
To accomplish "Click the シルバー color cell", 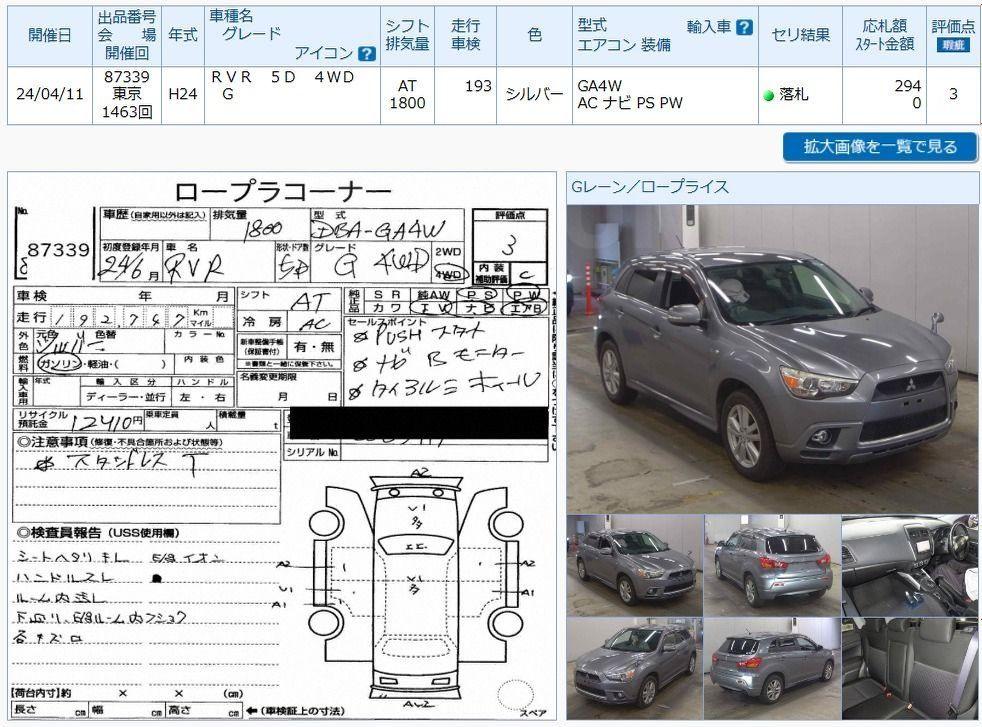I will tap(534, 95).
